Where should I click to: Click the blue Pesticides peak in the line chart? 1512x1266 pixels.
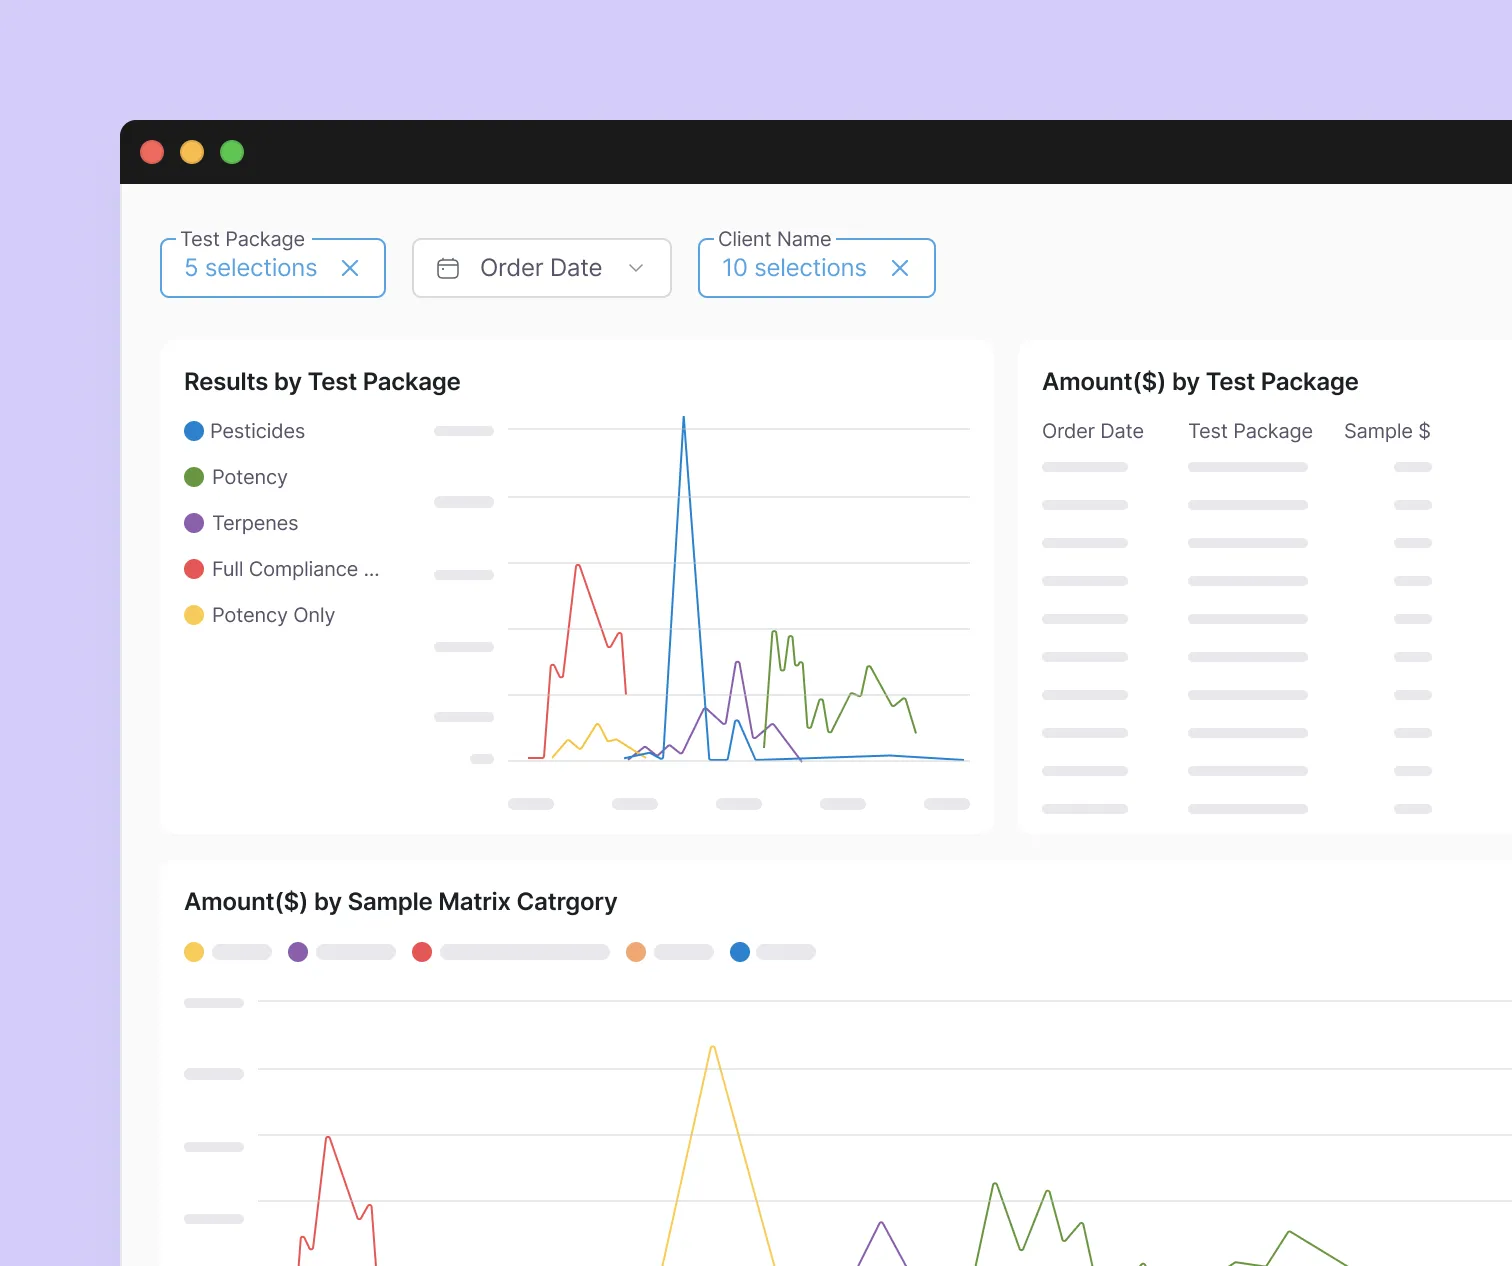[684, 418]
